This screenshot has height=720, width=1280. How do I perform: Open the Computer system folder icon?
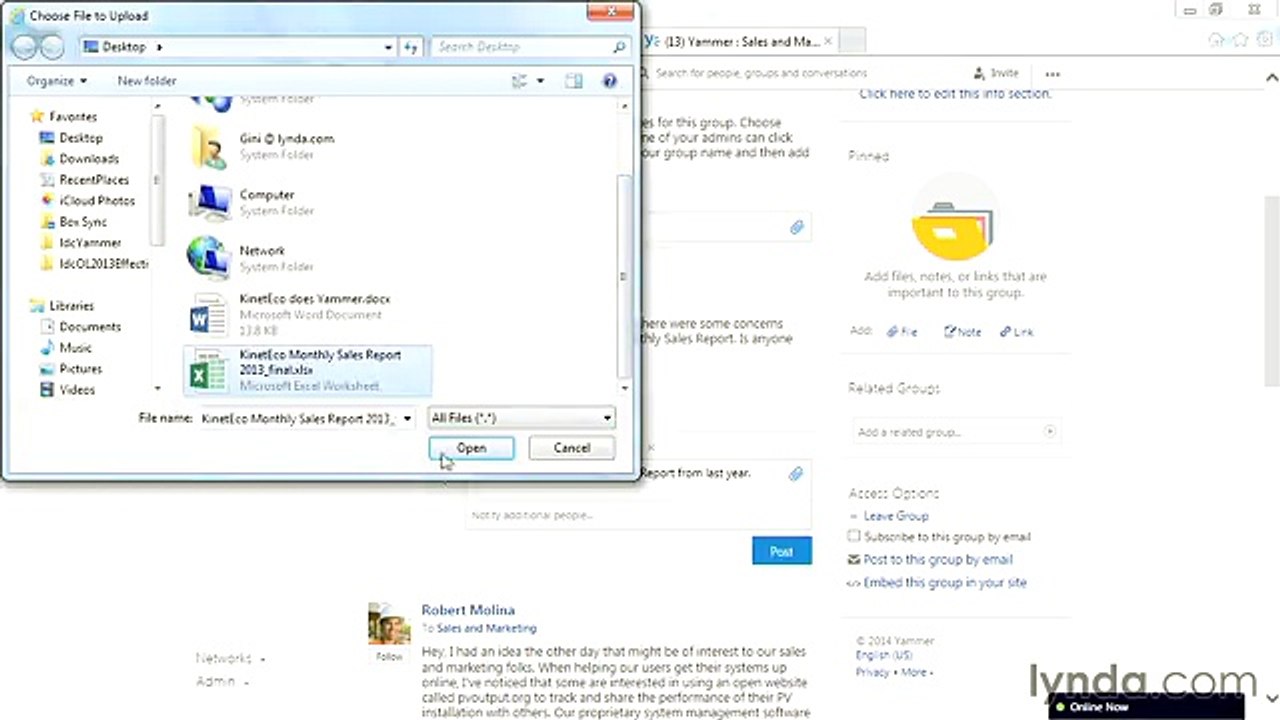click(x=209, y=202)
